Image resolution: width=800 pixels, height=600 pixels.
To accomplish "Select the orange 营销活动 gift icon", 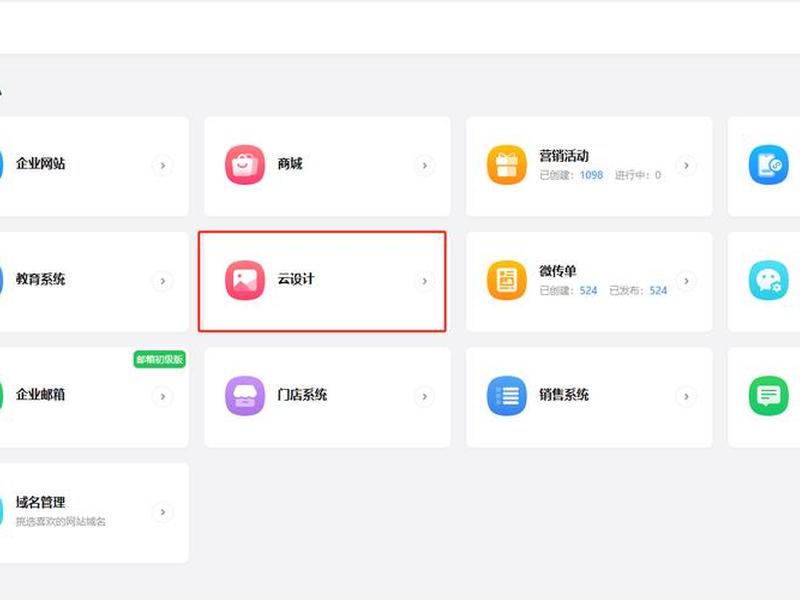I will click(507, 165).
